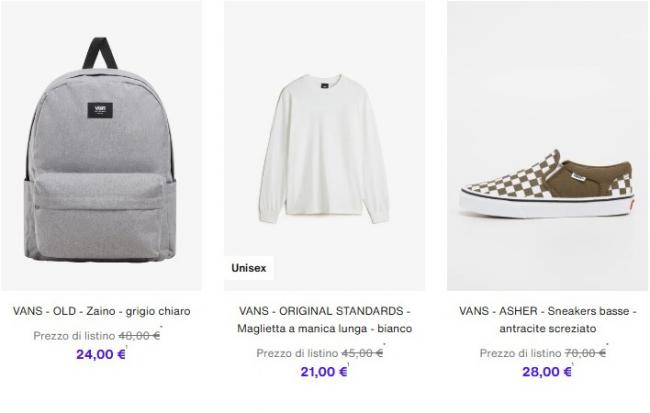Open the white long-sleeve shirt image
This screenshot has height=413, width=650.
click(x=324, y=145)
